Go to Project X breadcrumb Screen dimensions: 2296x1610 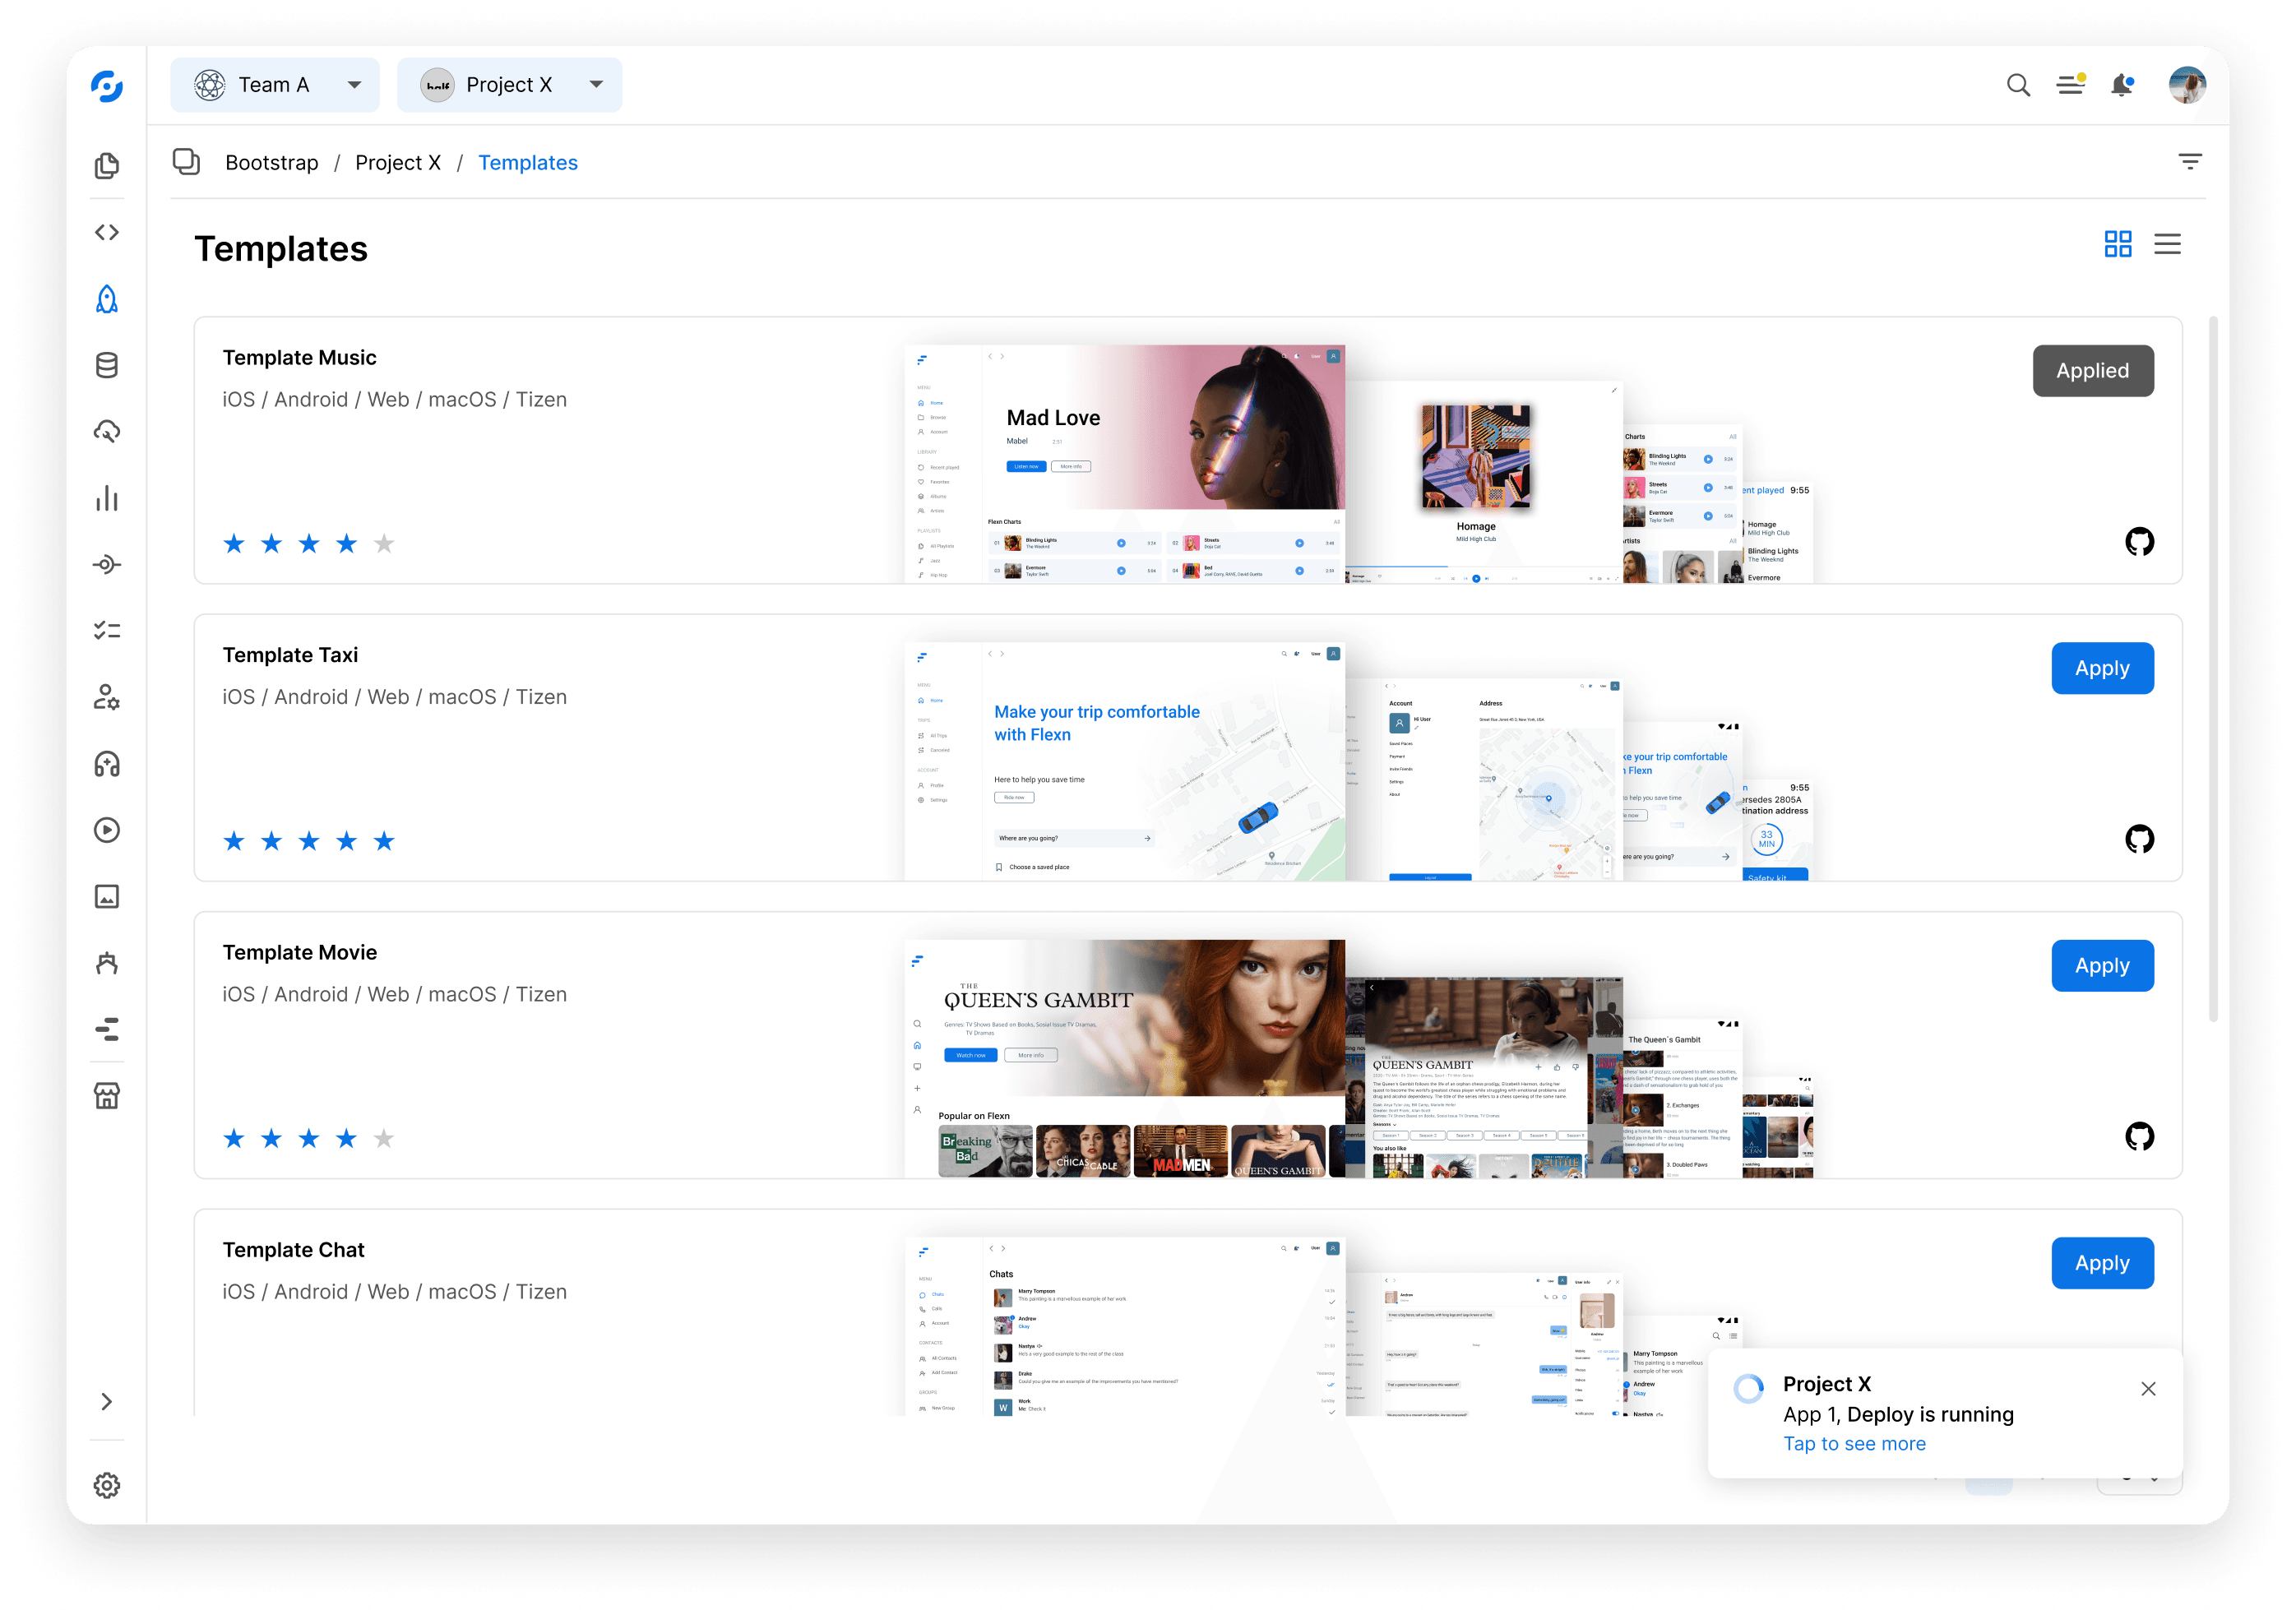[x=398, y=162]
